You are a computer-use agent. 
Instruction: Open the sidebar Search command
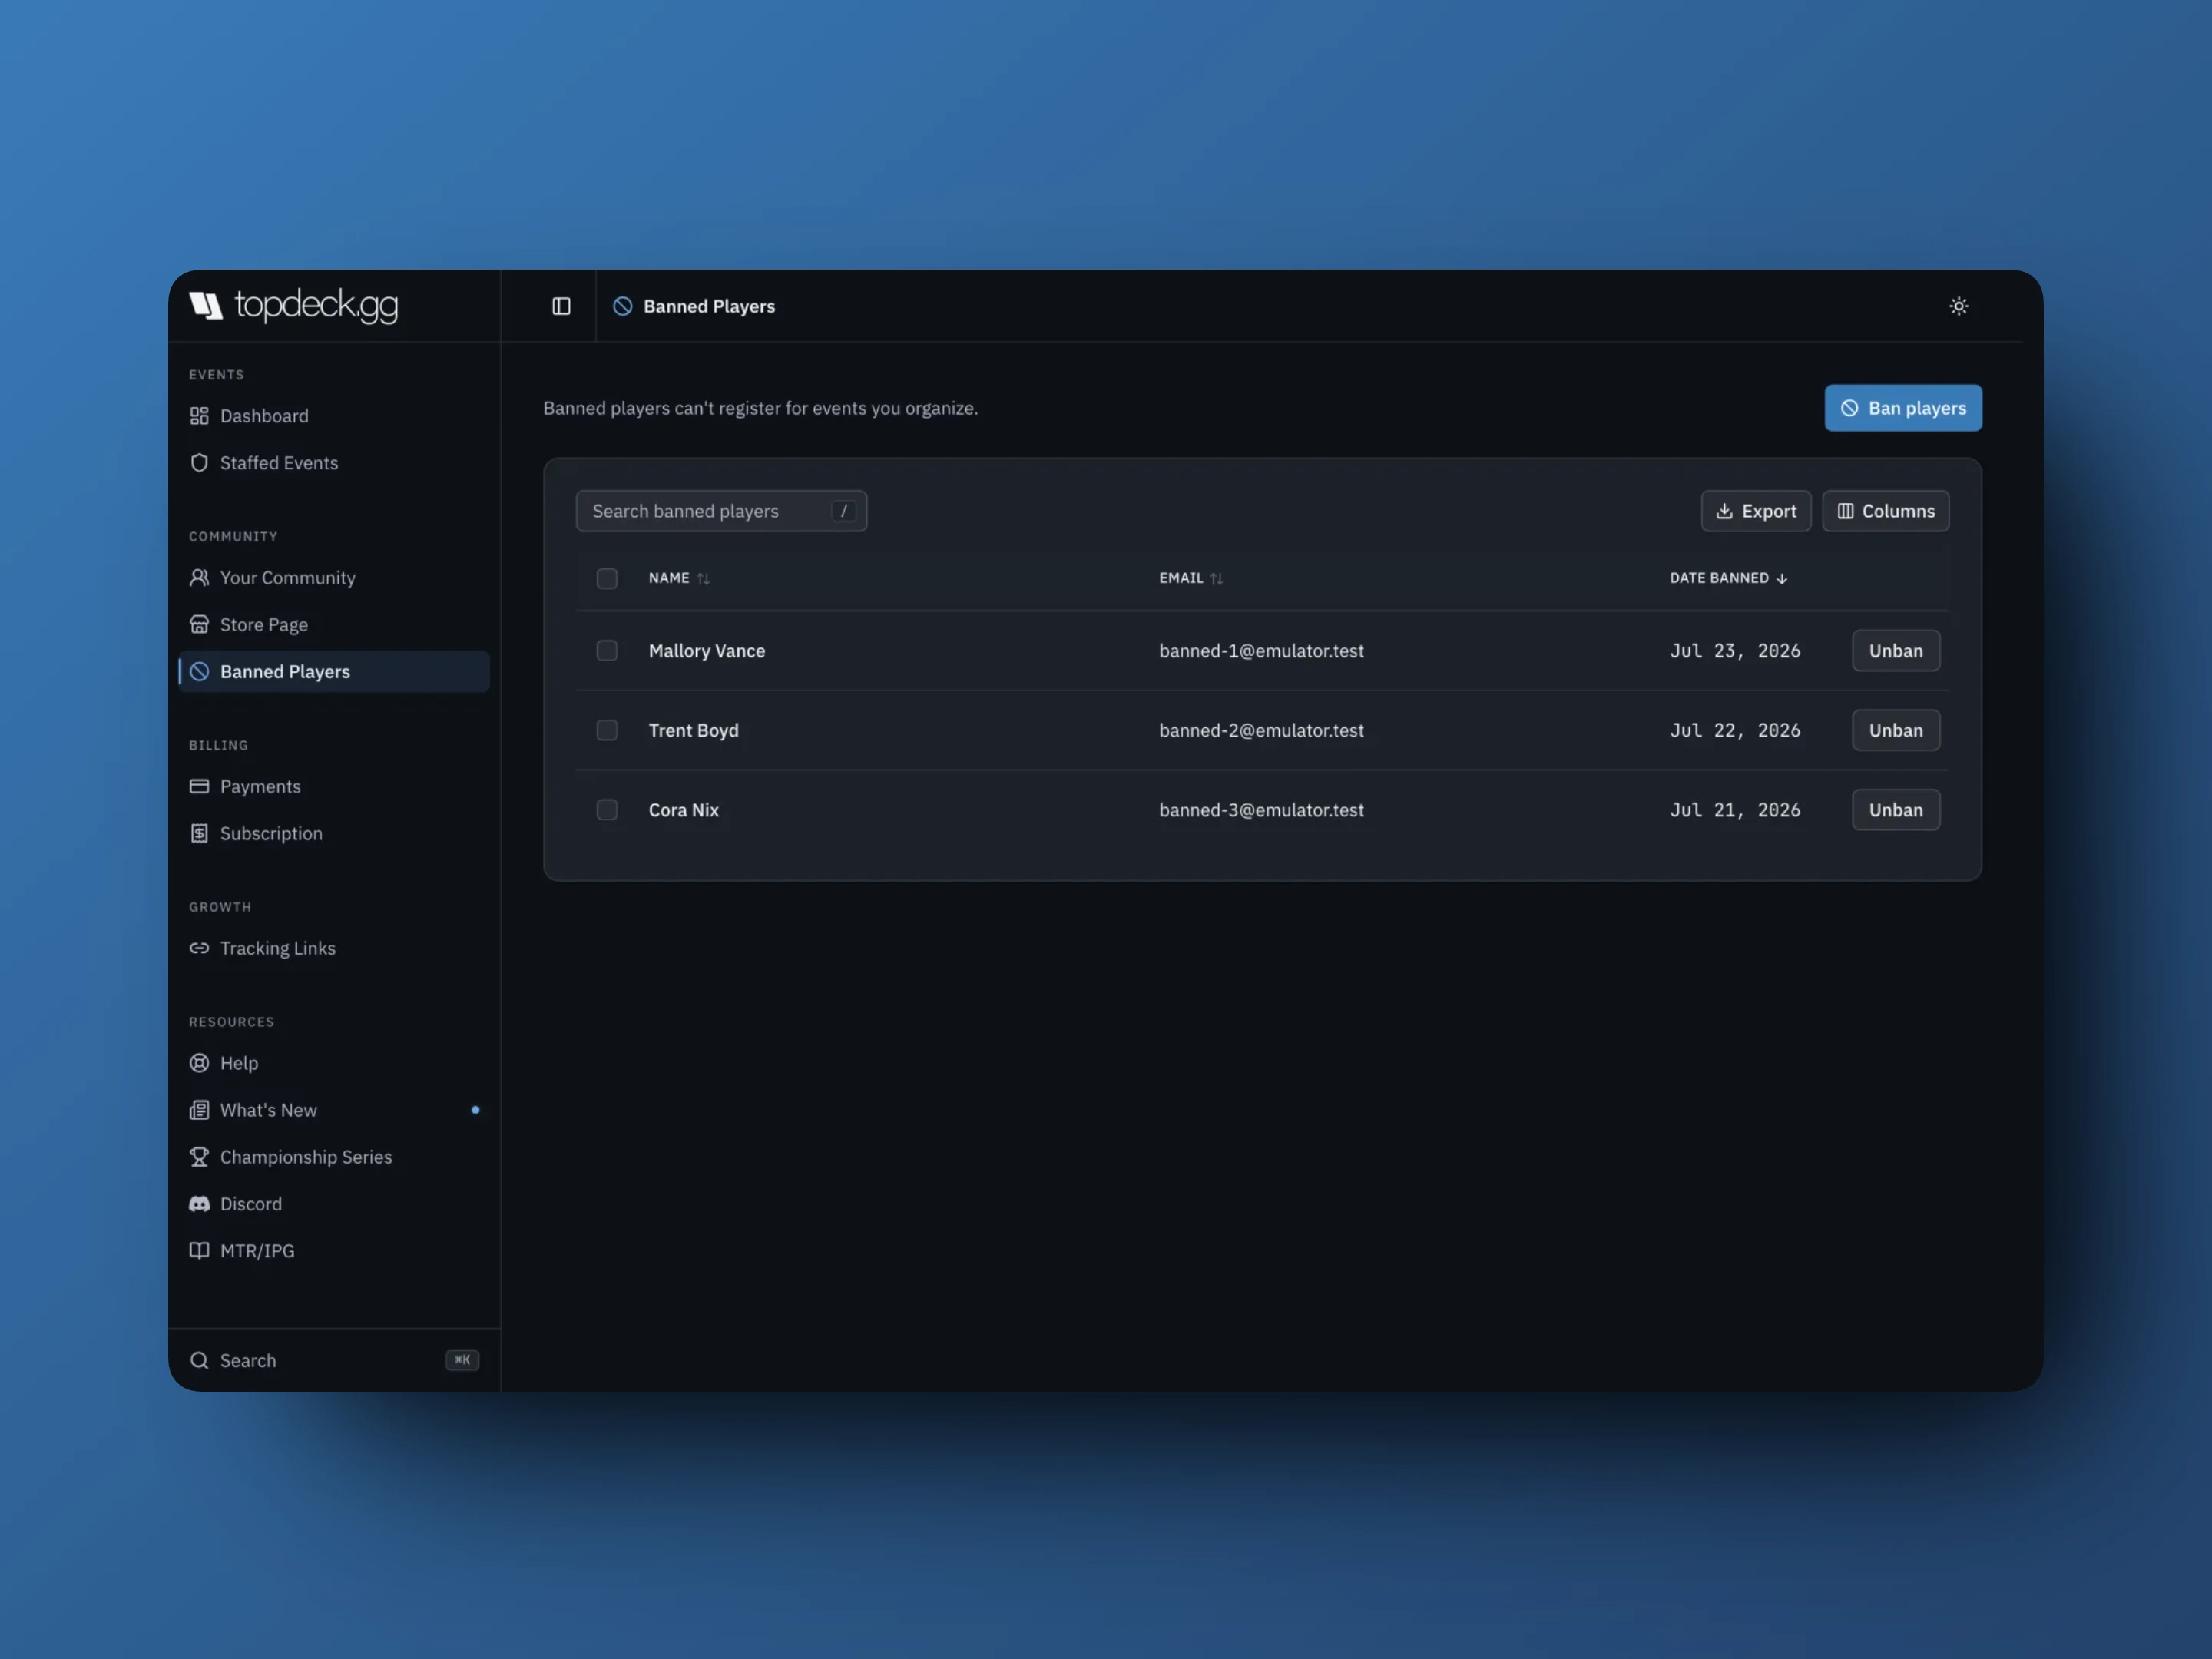click(334, 1360)
